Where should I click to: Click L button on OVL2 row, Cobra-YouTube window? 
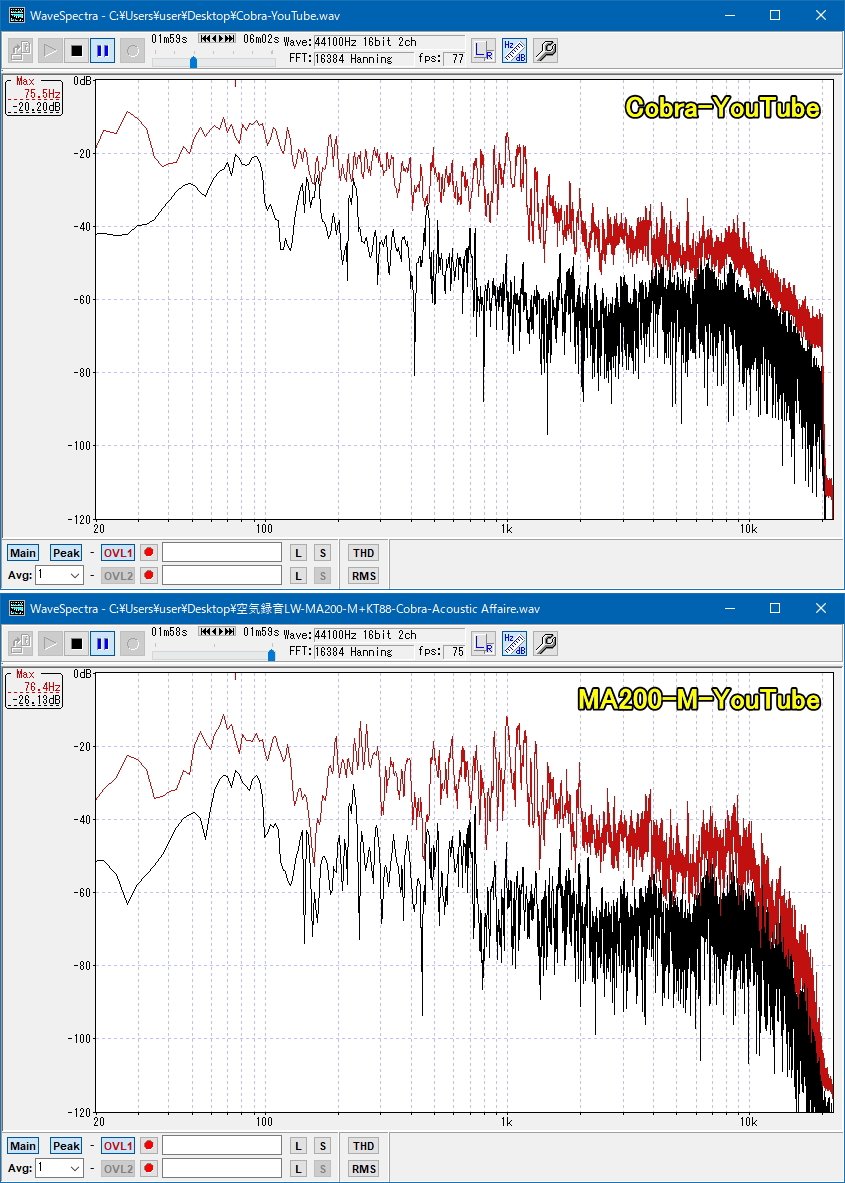[x=299, y=576]
